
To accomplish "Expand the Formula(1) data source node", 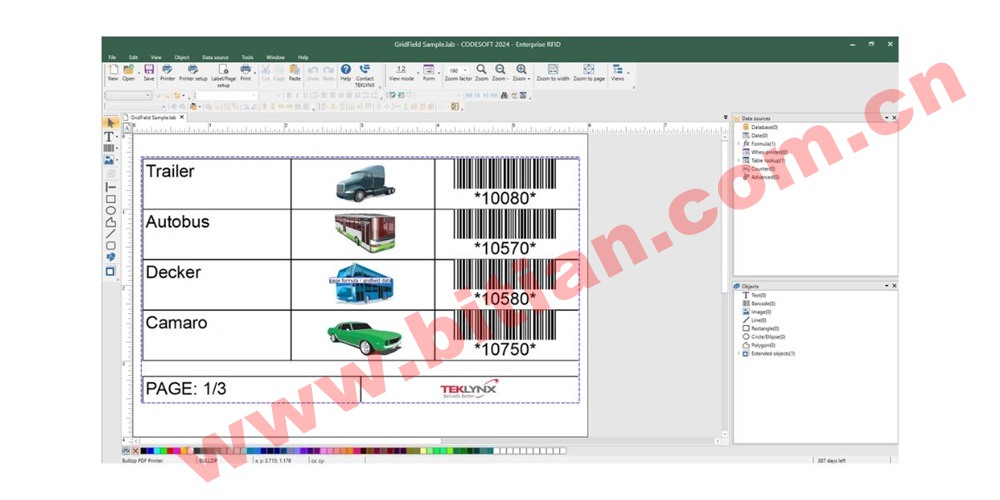I will [x=739, y=144].
